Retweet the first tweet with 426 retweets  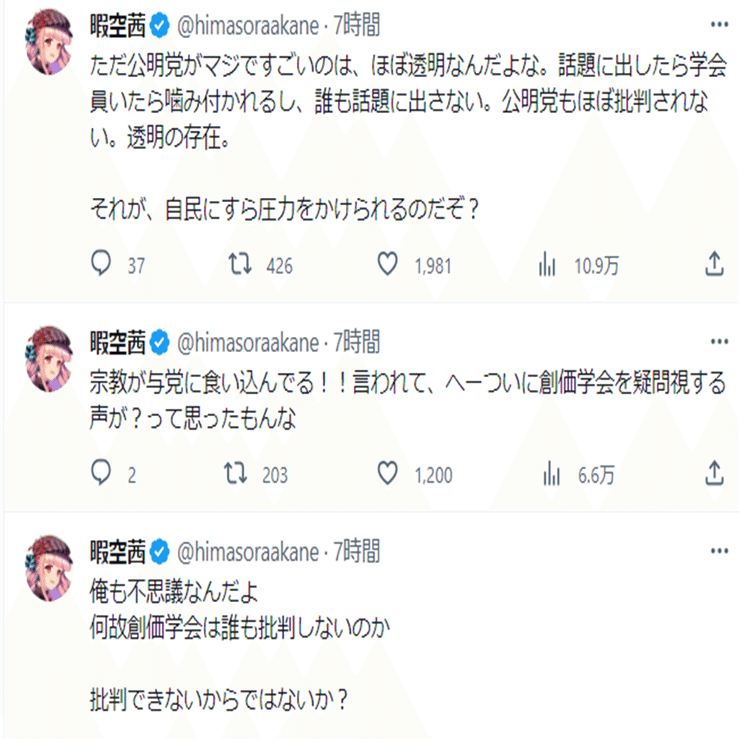coord(239,264)
